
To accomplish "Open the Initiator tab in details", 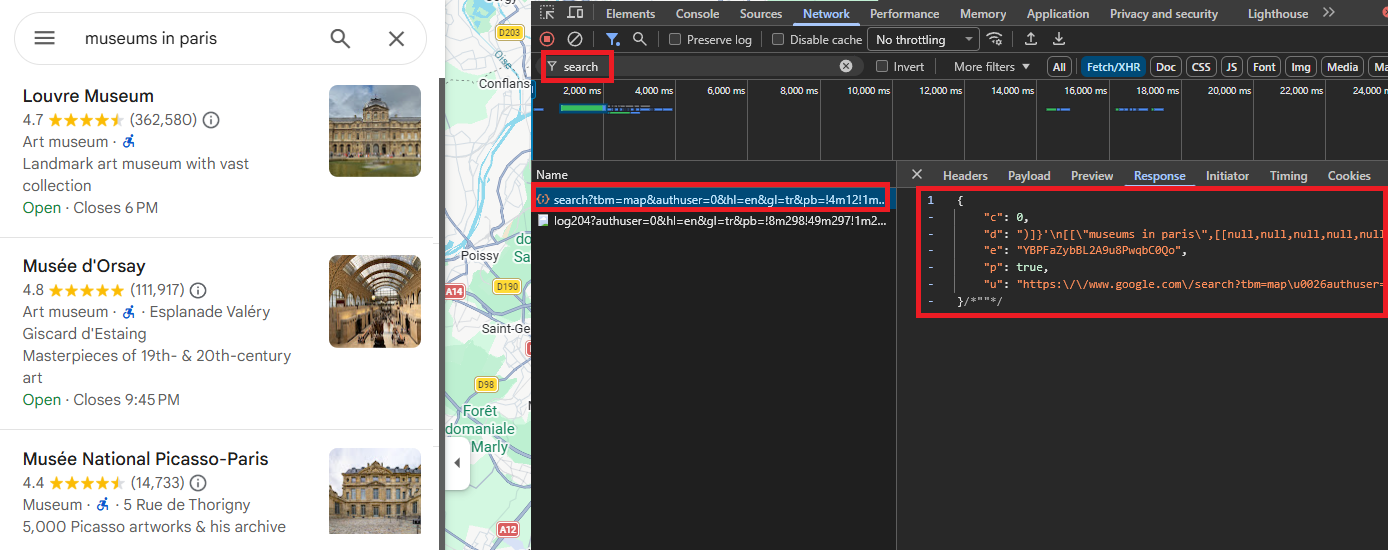I will point(1227,176).
